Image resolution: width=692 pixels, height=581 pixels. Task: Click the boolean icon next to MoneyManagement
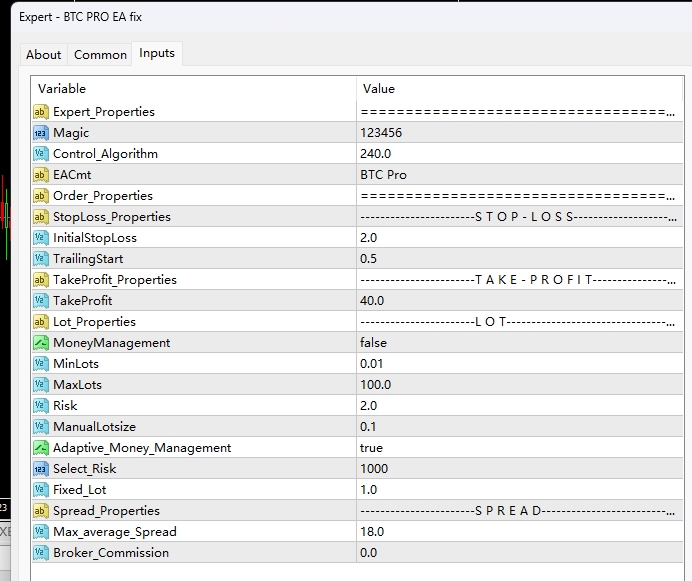(x=41, y=343)
